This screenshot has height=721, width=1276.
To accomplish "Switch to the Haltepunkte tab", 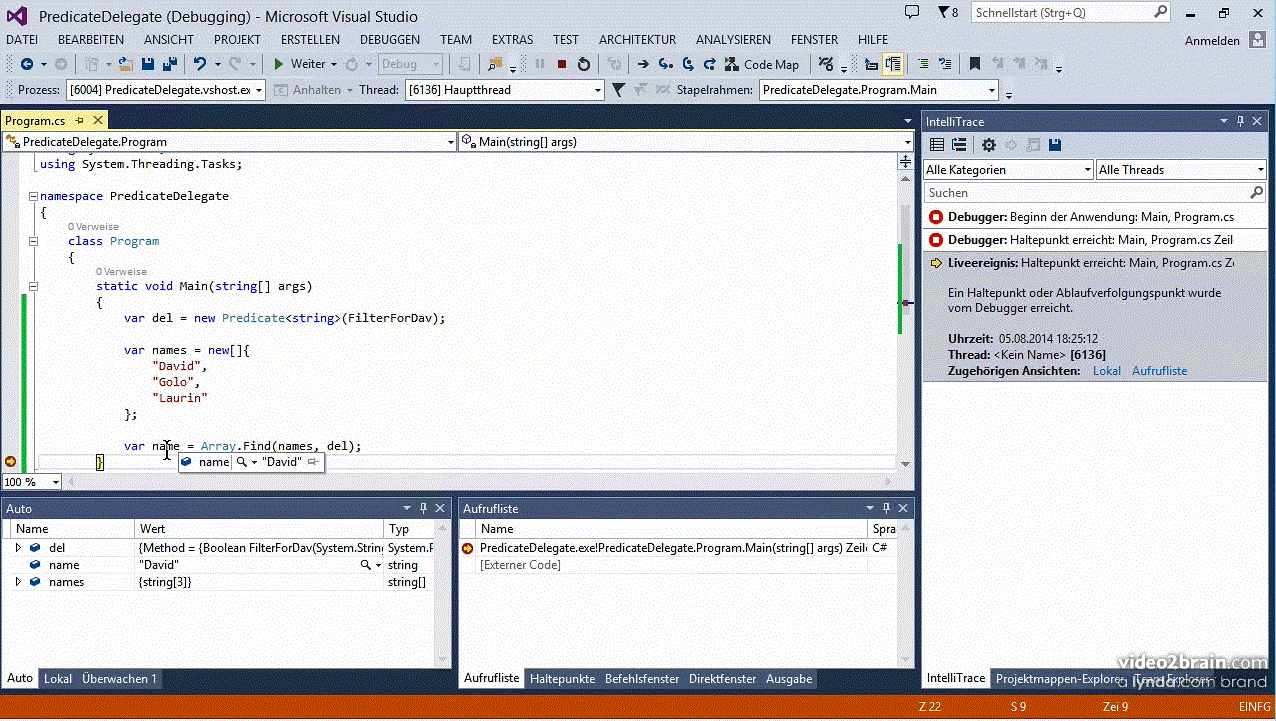I will click(x=563, y=678).
